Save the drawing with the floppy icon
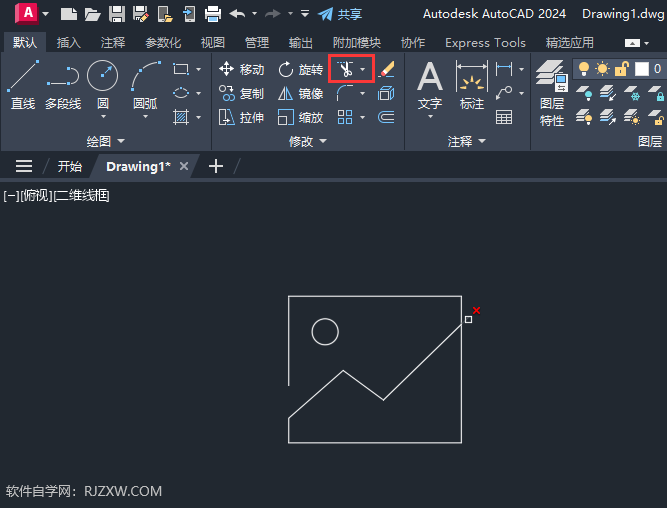Screen dimensions: 667x508 click(117, 14)
